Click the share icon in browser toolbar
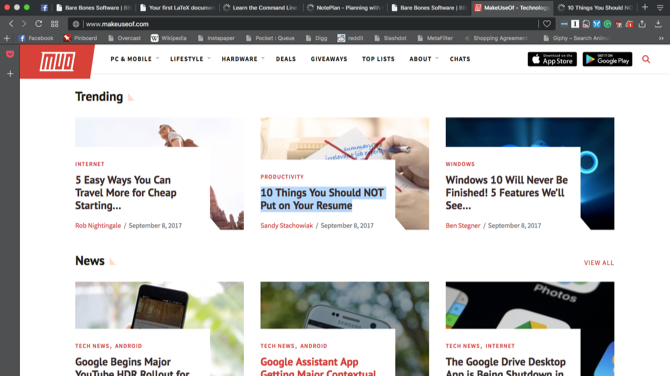670x376 pixels. click(642, 24)
